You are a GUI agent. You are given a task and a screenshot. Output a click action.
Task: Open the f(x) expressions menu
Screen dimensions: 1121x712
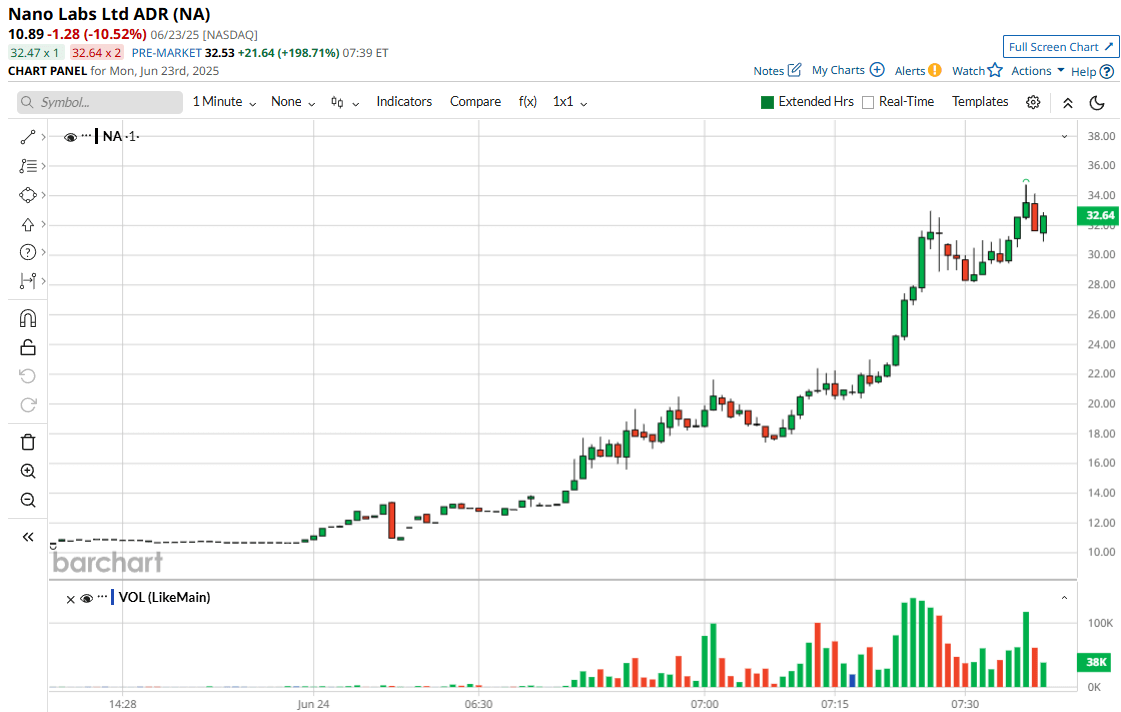coord(528,102)
